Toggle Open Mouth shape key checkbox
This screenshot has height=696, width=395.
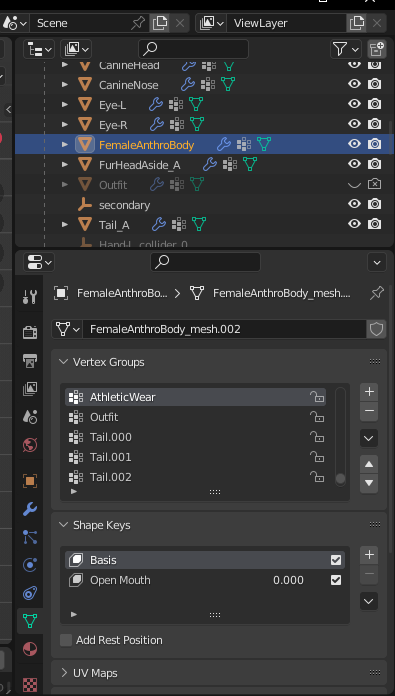[x=336, y=580]
